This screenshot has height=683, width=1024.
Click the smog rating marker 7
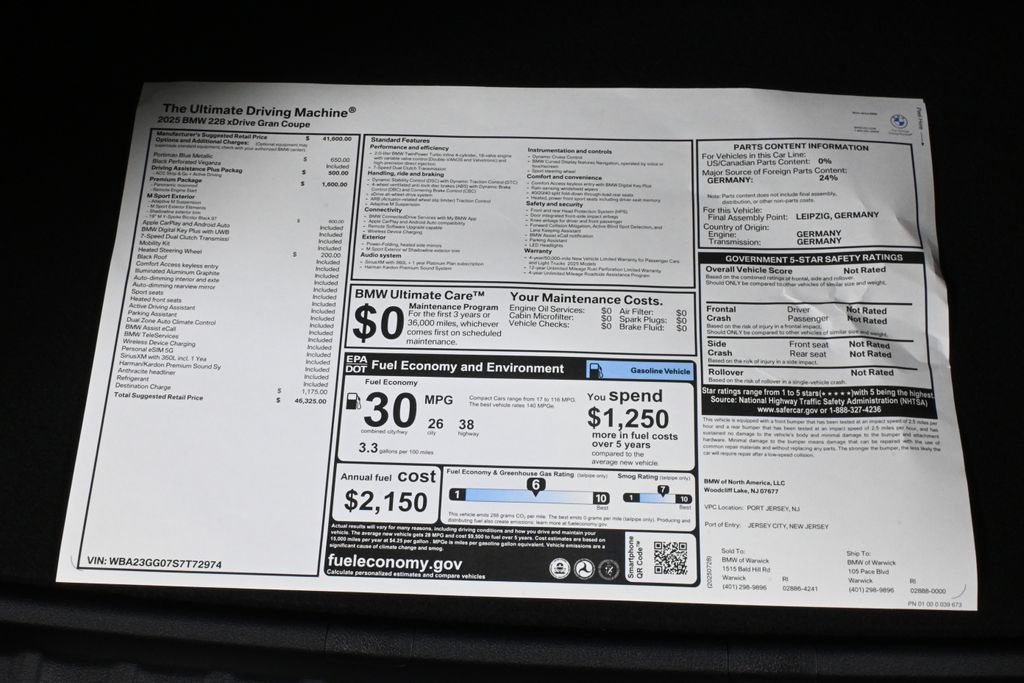[x=662, y=489]
